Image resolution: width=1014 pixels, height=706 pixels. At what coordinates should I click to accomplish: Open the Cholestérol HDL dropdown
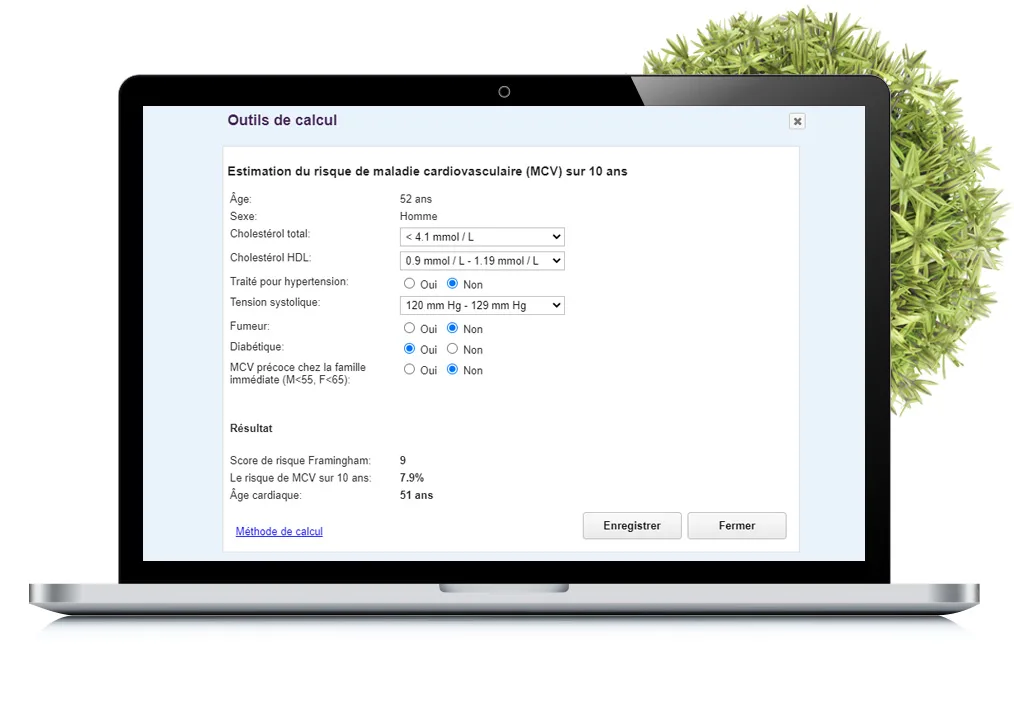coord(482,261)
